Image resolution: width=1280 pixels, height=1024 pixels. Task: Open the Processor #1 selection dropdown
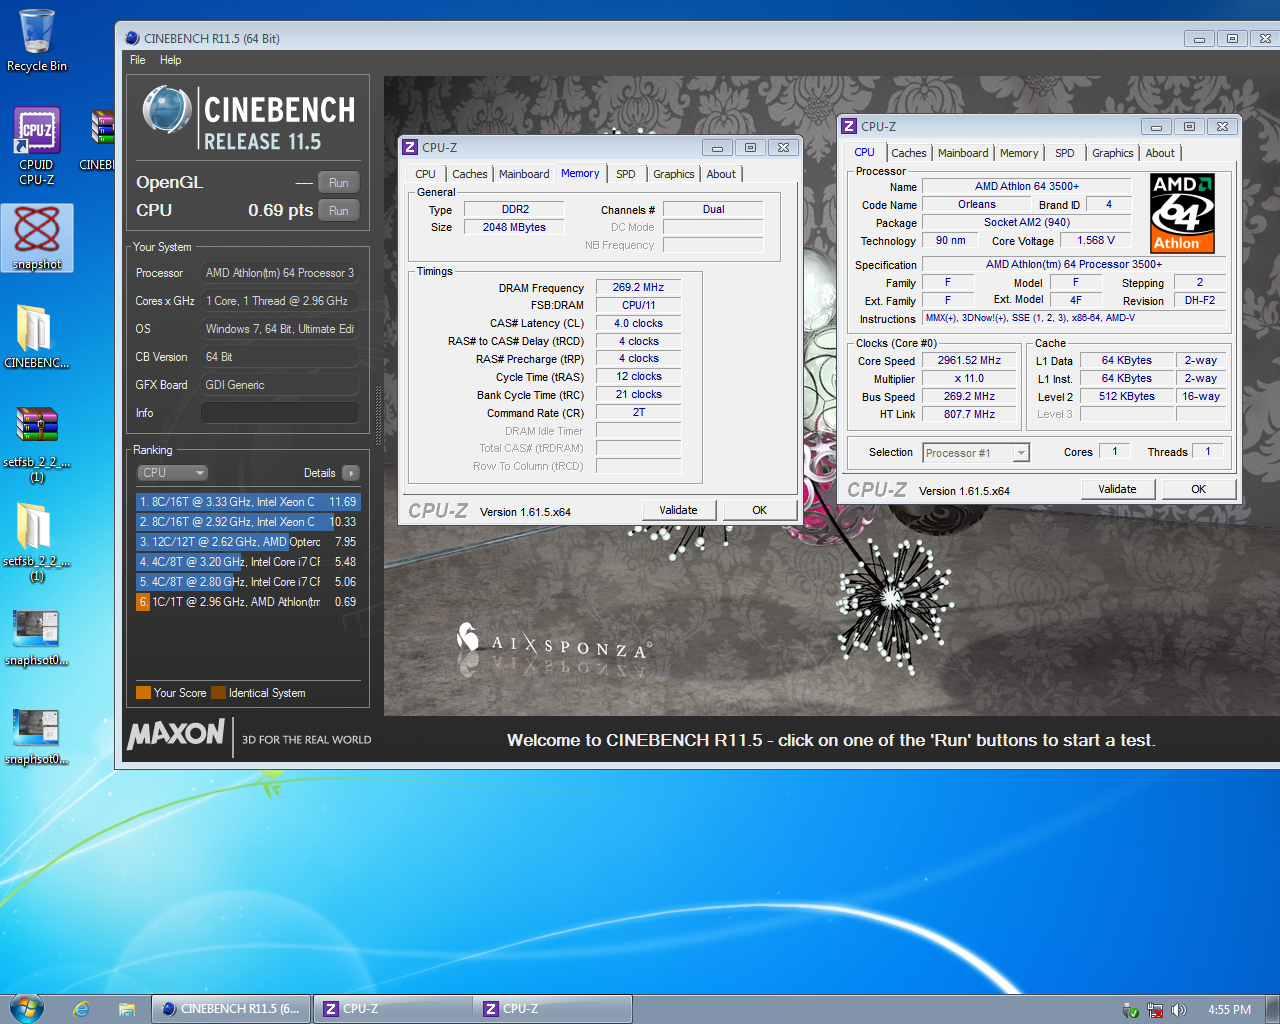975,453
